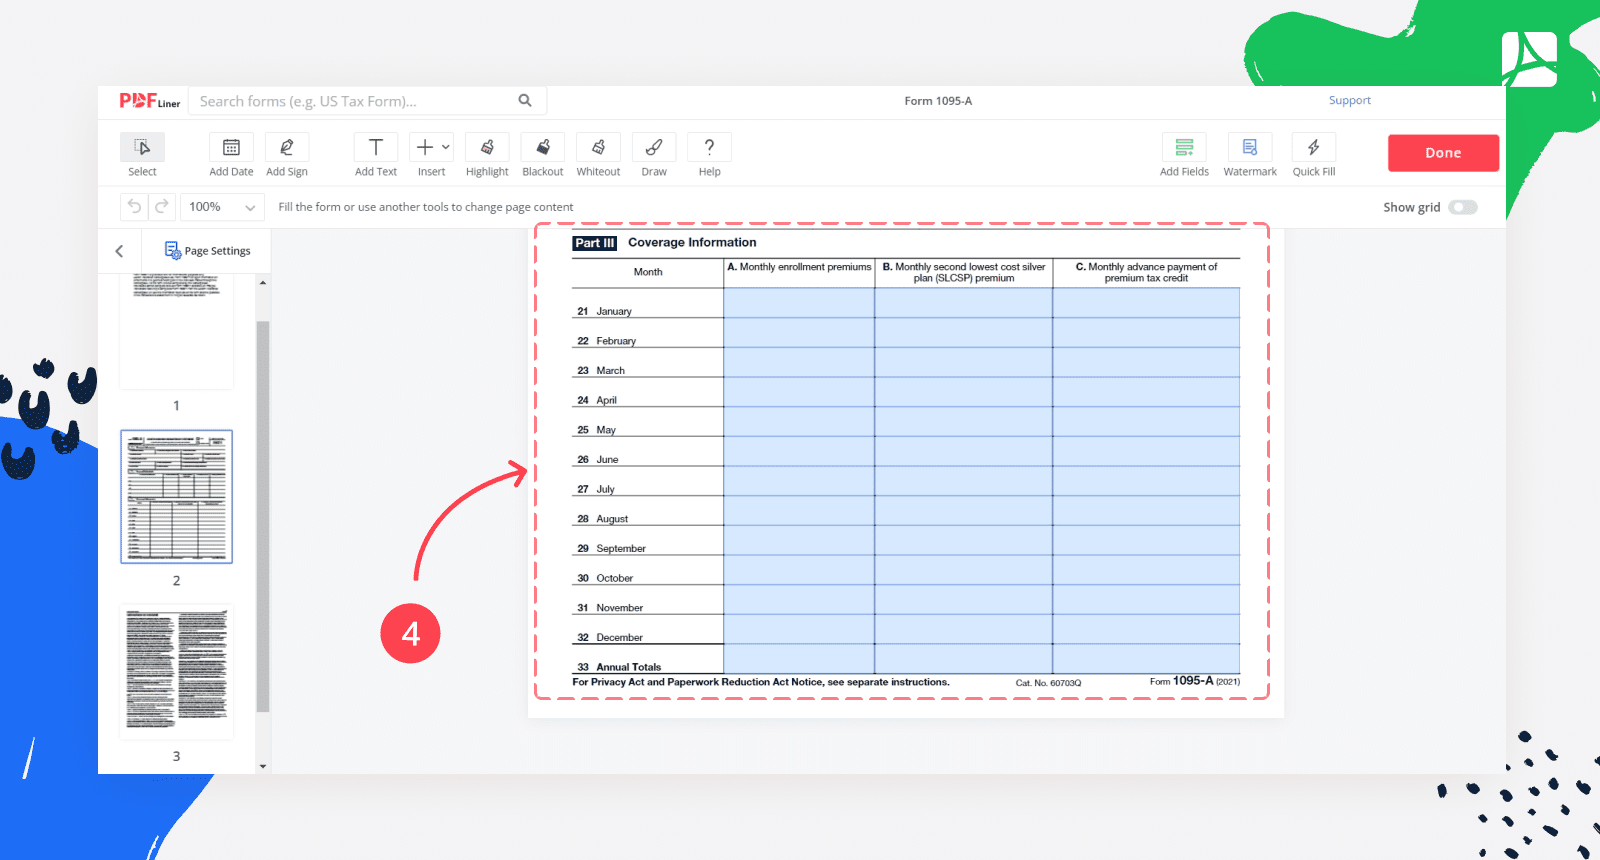Open Page Settings
Image resolution: width=1600 pixels, height=860 pixels.
pyautogui.click(x=207, y=251)
